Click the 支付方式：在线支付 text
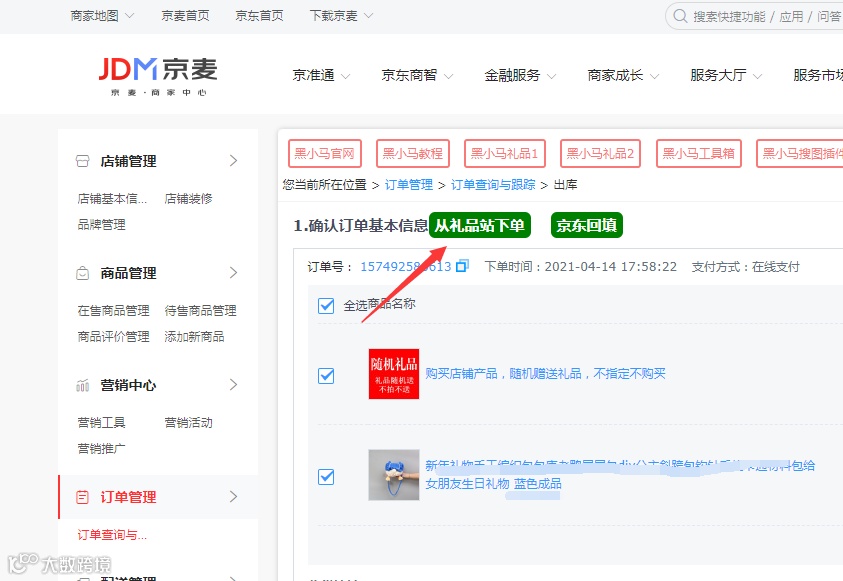The image size is (843, 581). [746, 267]
